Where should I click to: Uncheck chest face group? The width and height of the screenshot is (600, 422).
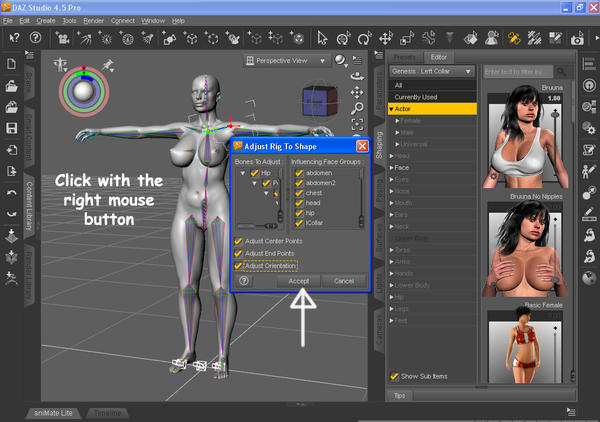(299, 193)
